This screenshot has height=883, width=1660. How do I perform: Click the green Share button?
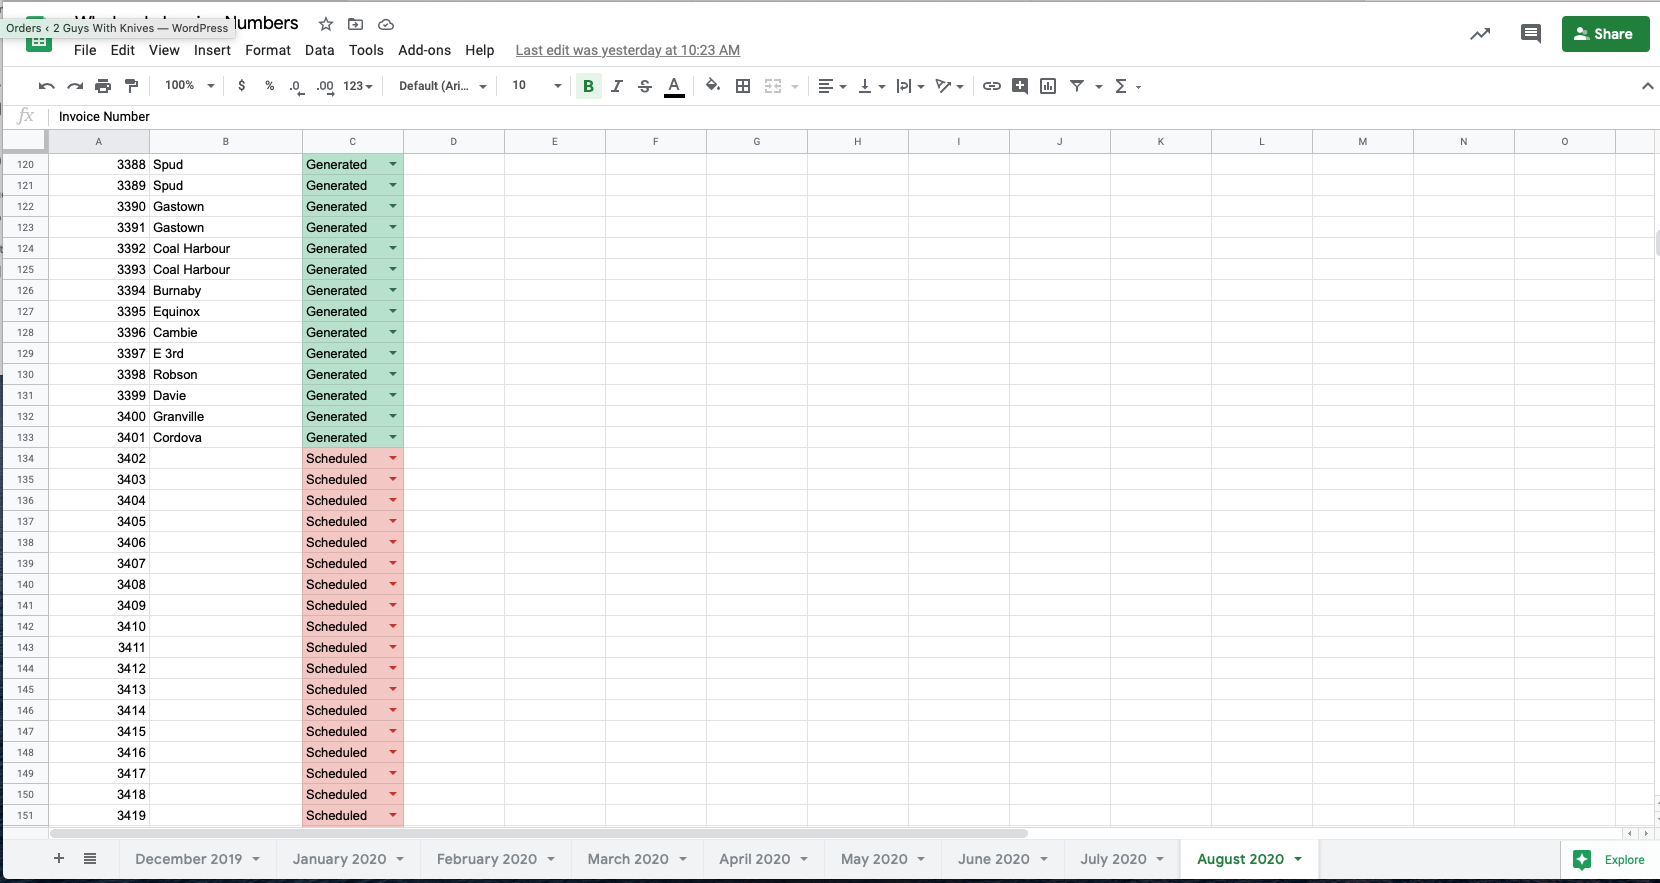point(1605,34)
